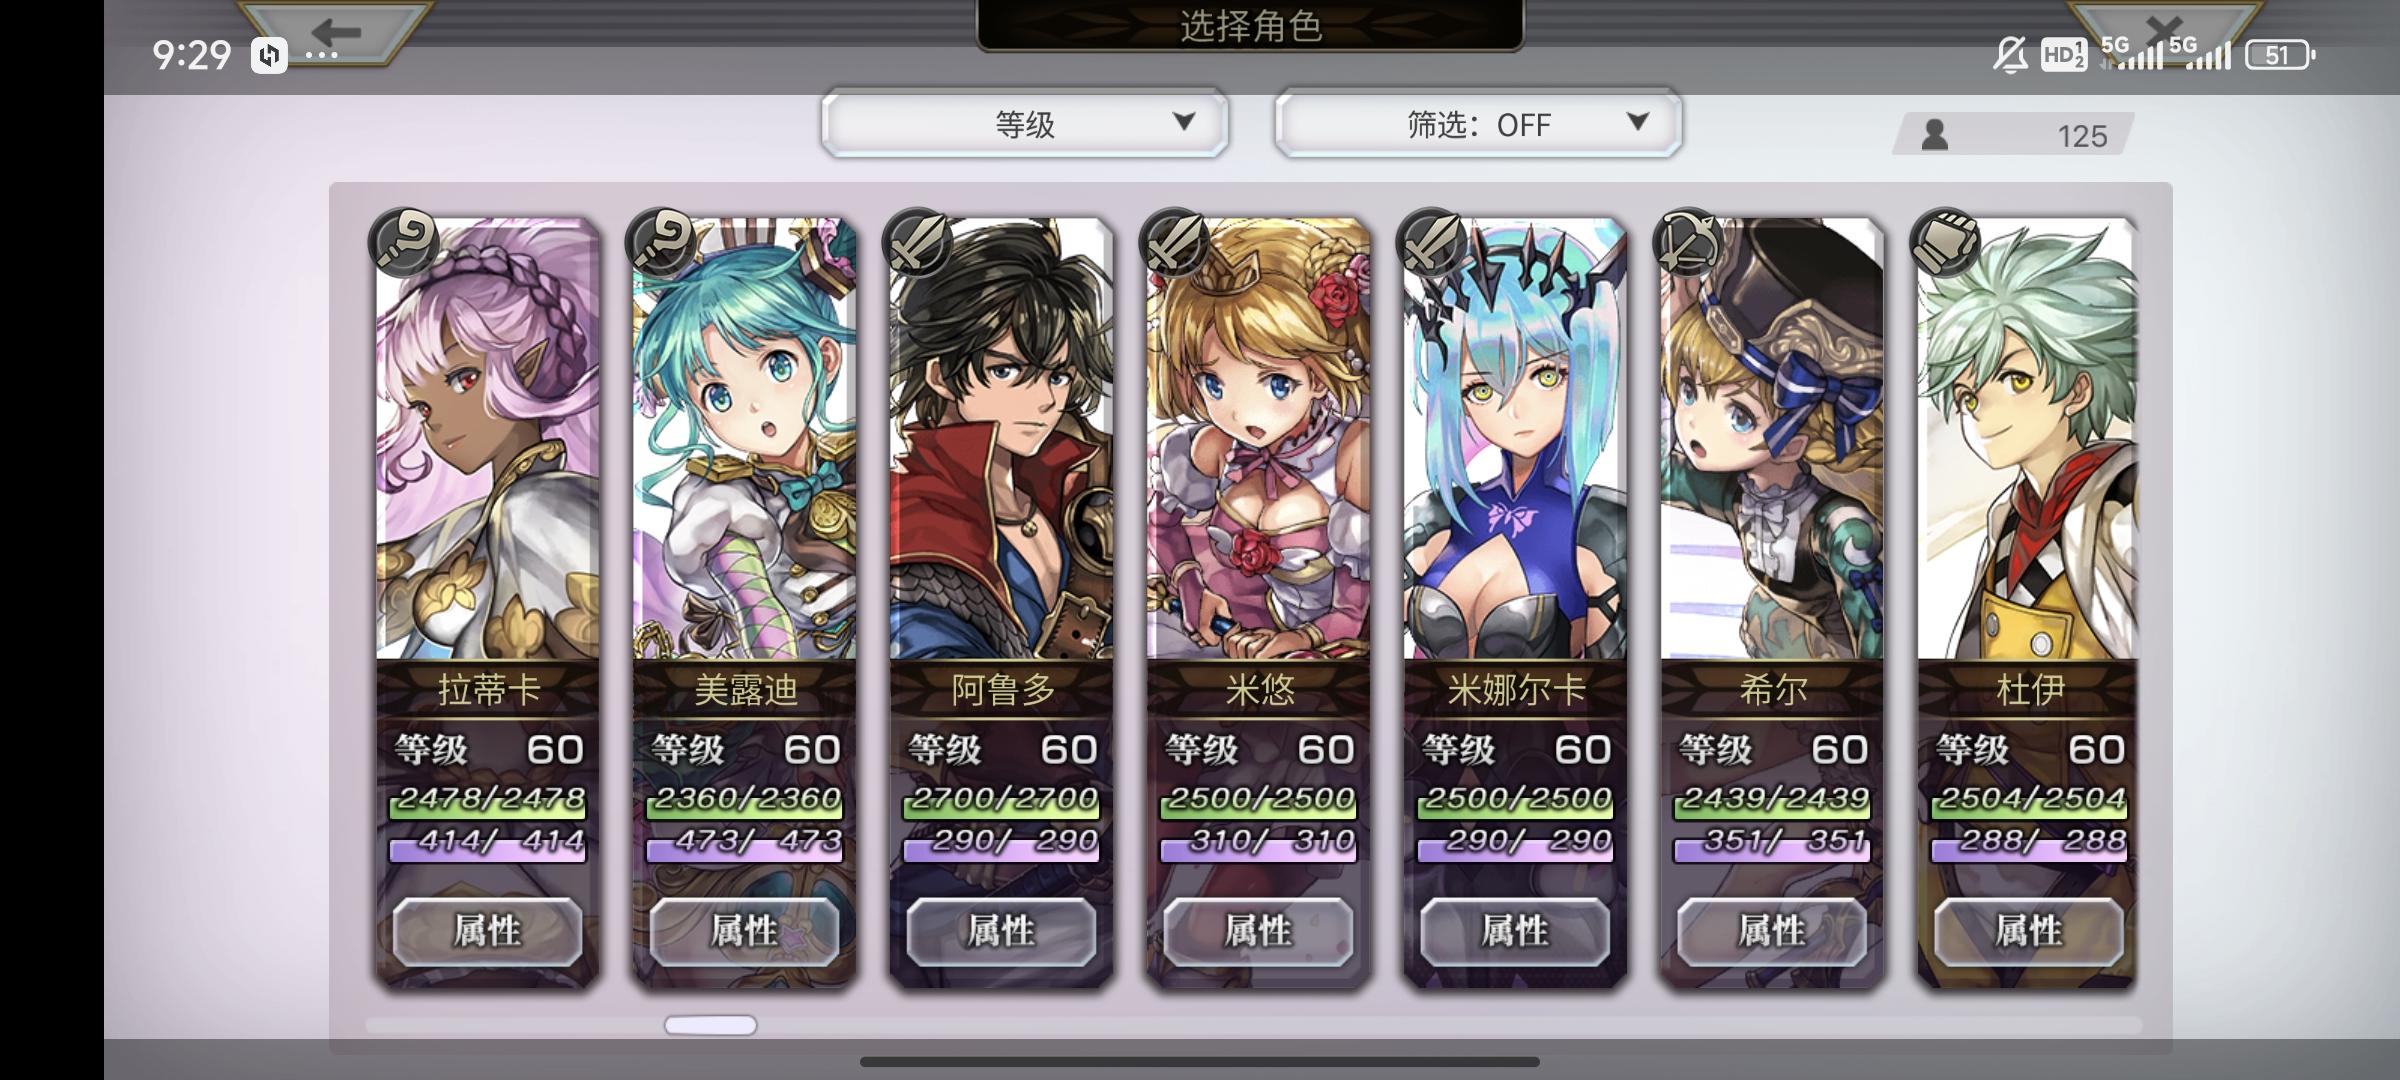Open 属性 for 杜伊

(x=2029, y=931)
